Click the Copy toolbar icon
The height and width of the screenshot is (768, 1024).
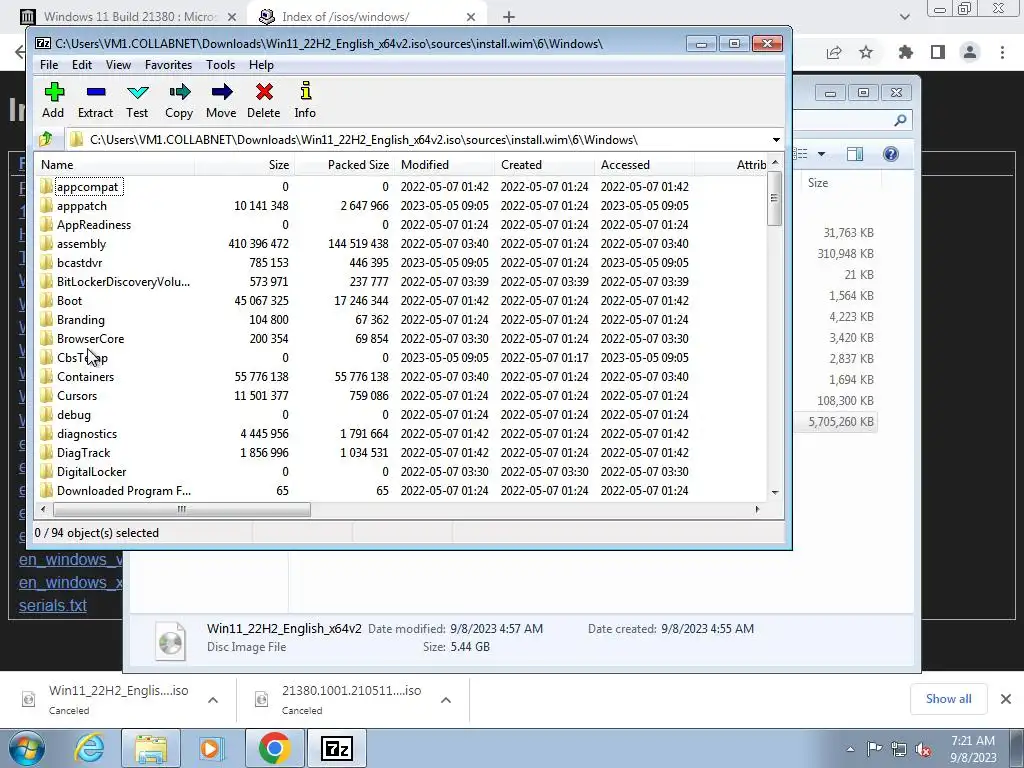pyautogui.click(x=179, y=100)
